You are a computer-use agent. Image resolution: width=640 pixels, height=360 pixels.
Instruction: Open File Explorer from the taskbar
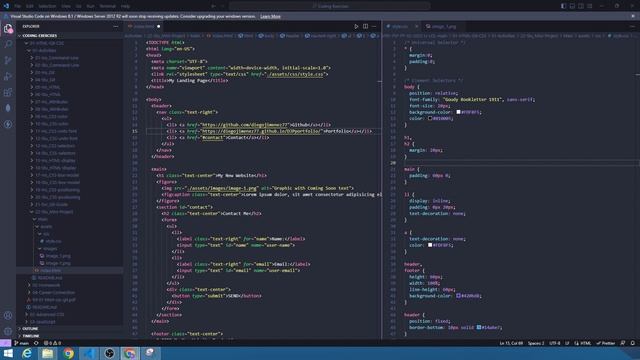click(x=47, y=353)
